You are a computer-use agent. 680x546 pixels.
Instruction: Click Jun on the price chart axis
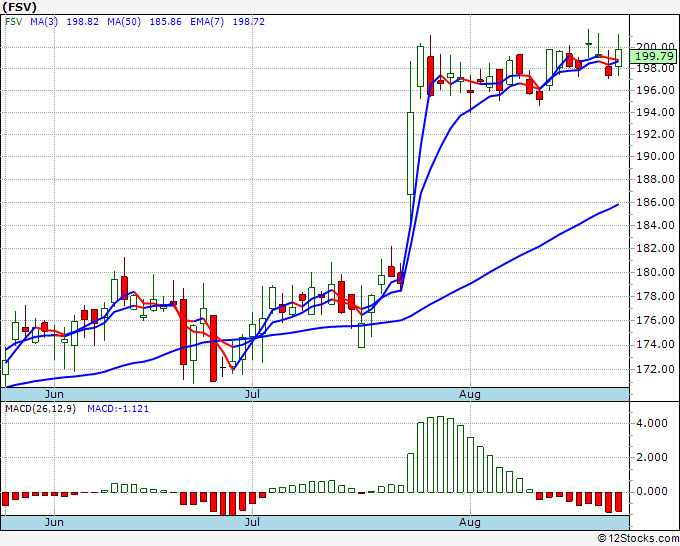pos(54,394)
